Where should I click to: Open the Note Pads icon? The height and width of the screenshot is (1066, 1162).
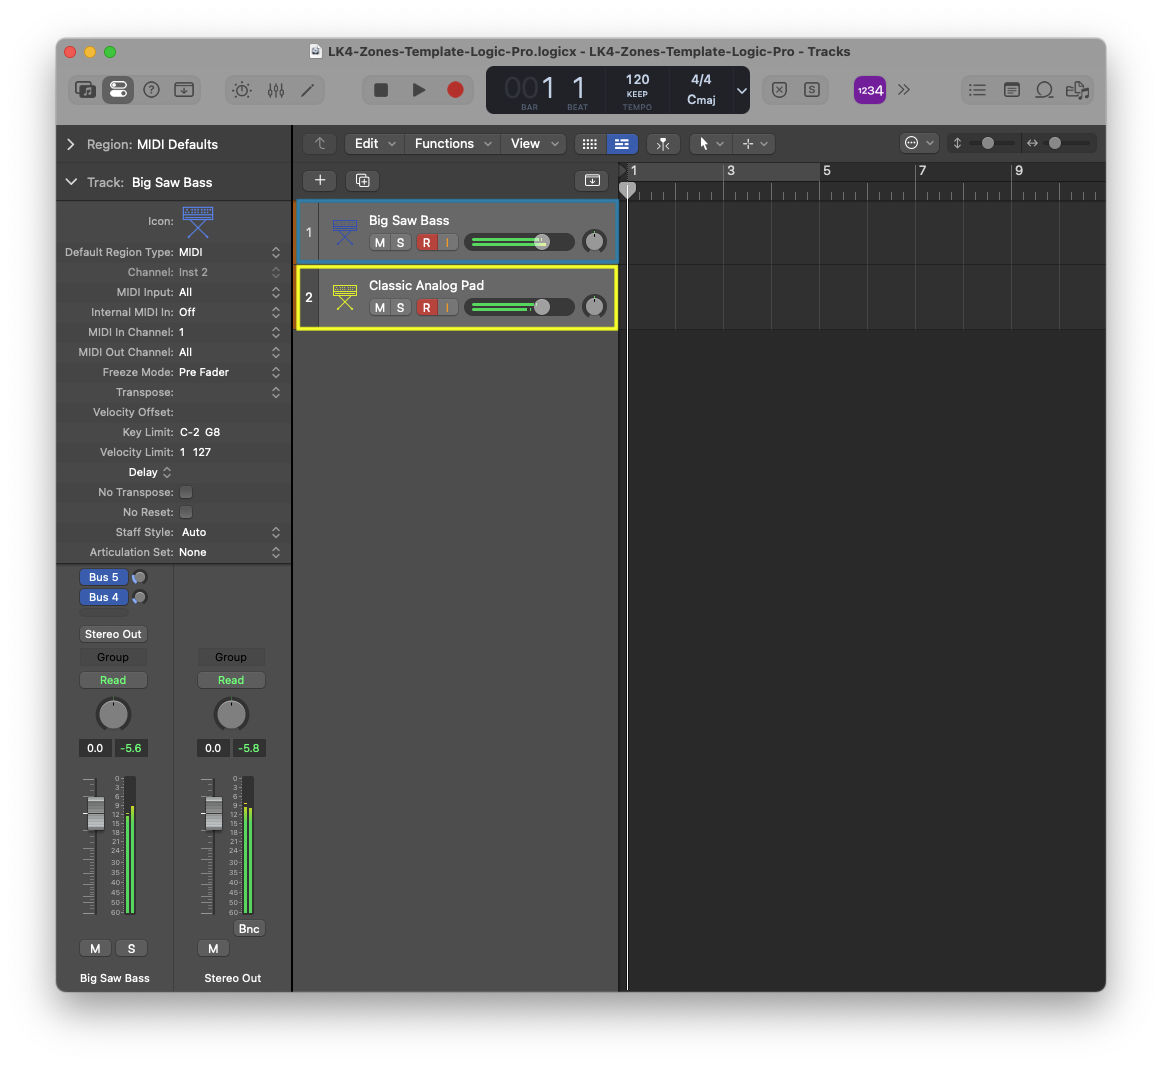(x=1012, y=90)
